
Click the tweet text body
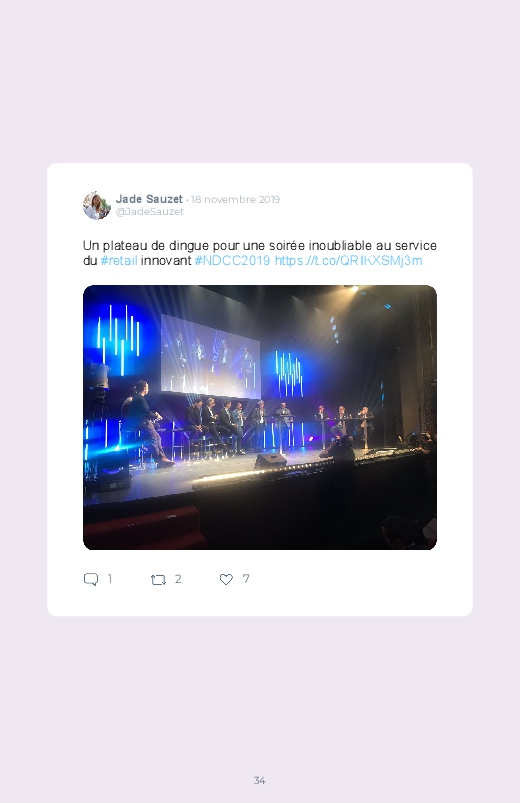[260, 253]
